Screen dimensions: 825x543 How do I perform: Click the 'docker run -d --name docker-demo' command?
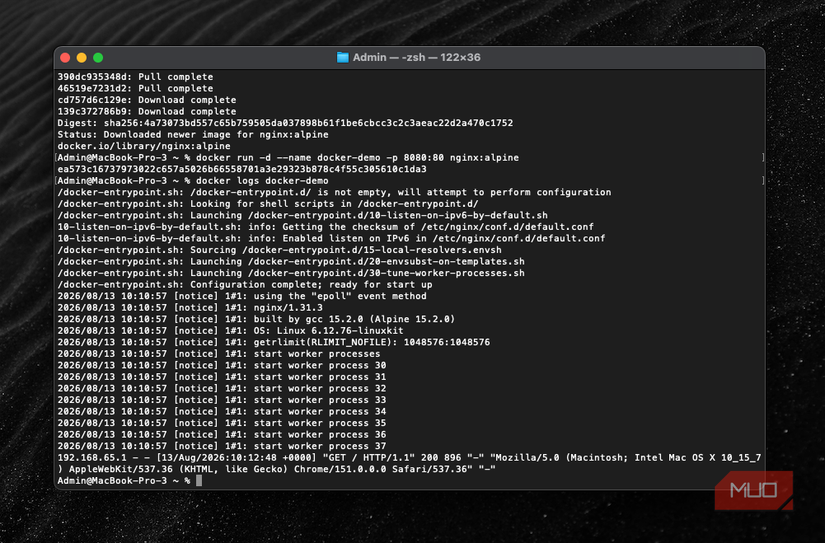(x=357, y=158)
